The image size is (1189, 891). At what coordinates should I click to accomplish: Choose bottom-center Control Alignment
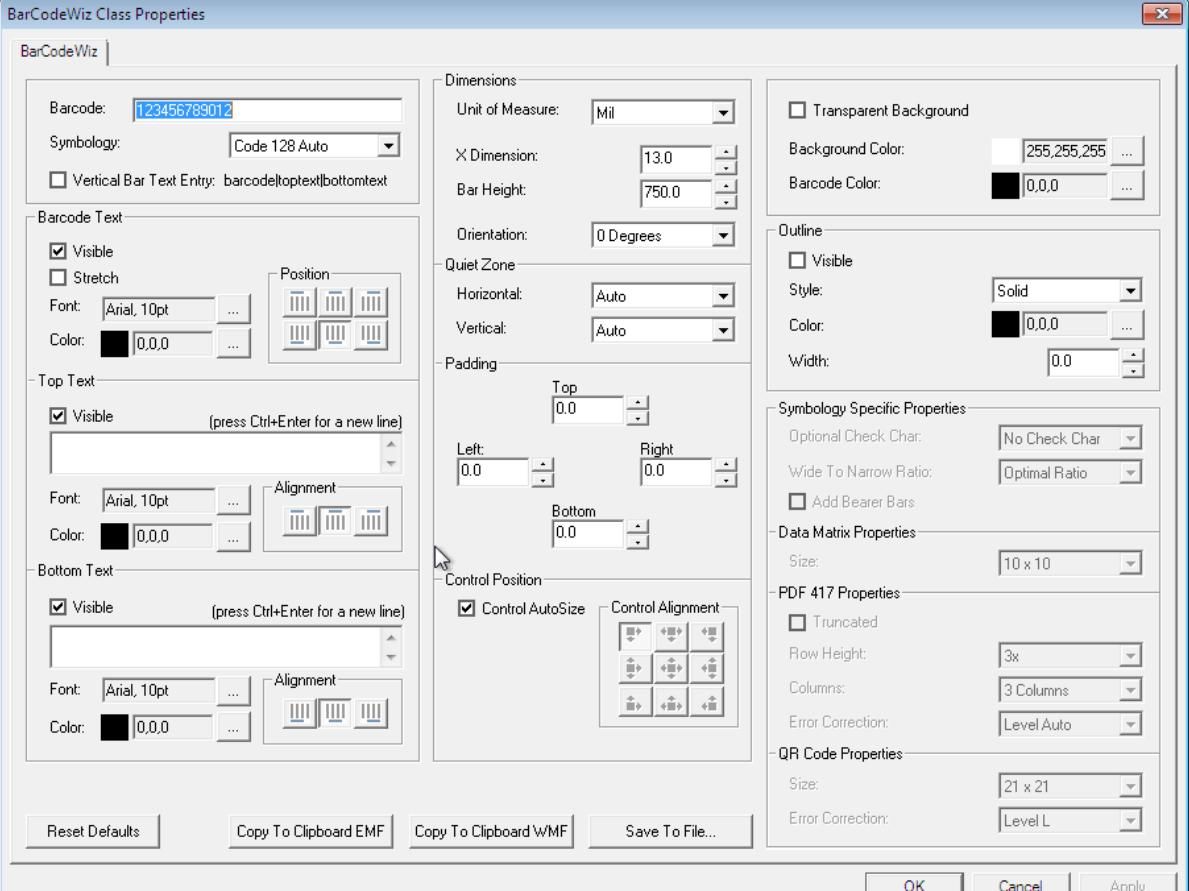[x=671, y=703]
